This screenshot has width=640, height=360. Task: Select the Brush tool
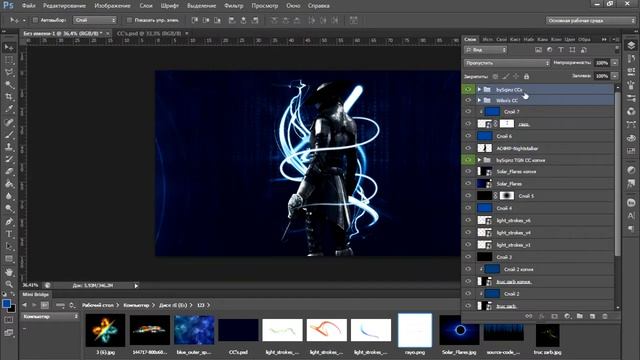click(9, 134)
